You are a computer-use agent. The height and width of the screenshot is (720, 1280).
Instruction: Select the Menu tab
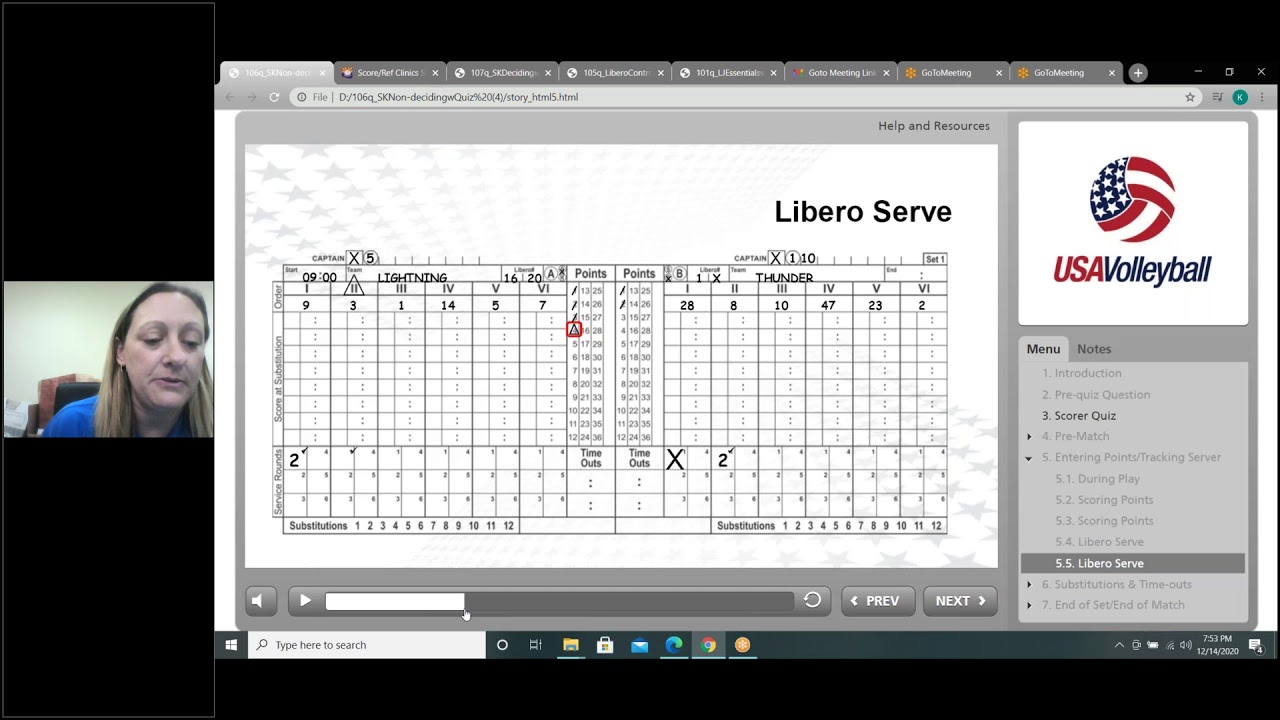(1043, 349)
